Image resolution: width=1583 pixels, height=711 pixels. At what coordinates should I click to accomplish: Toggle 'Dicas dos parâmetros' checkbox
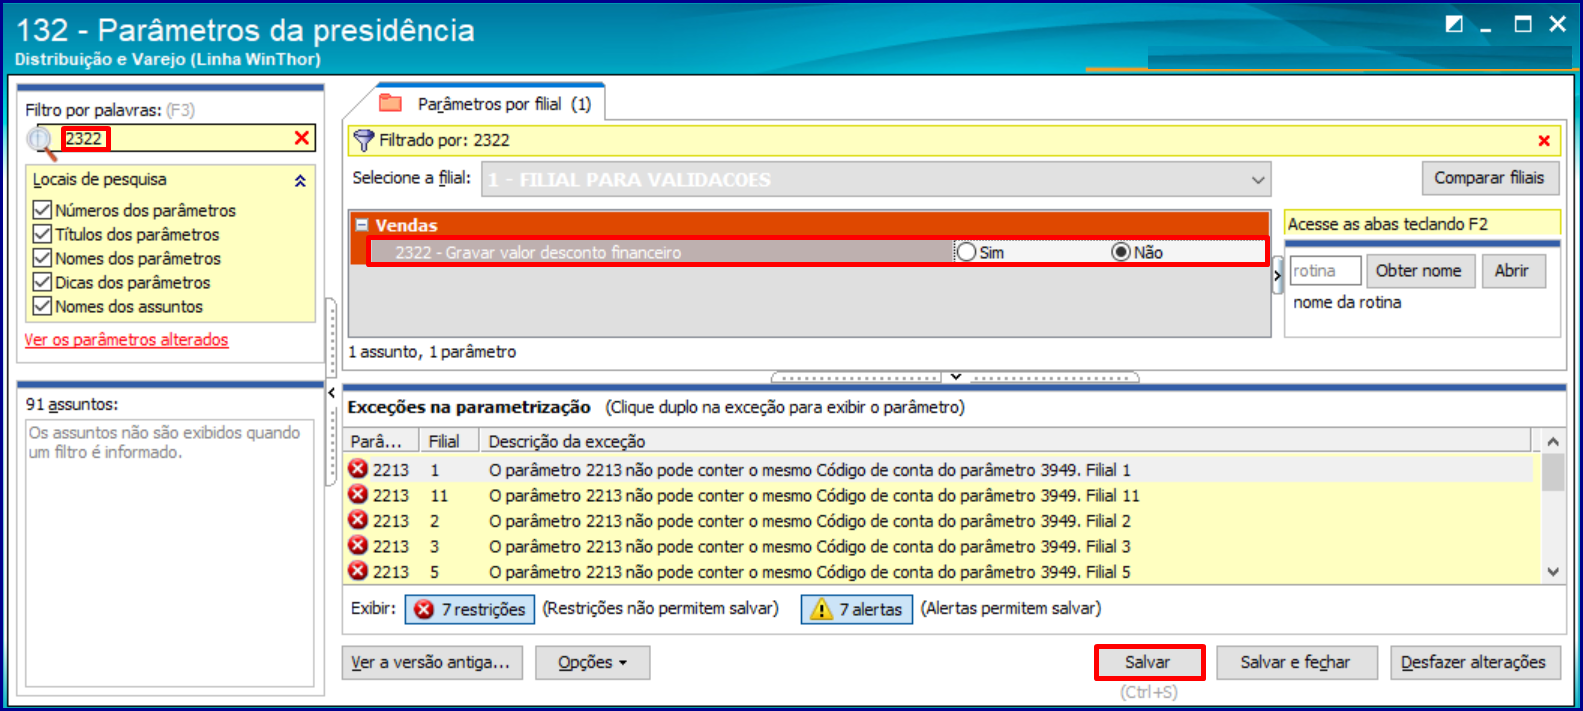[x=42, y=282]
